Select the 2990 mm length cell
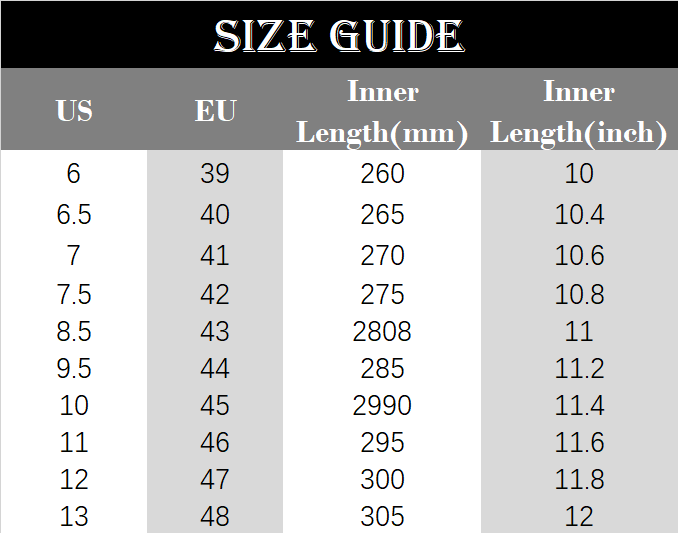Screen dimensions: 678x533 [382, 405]
